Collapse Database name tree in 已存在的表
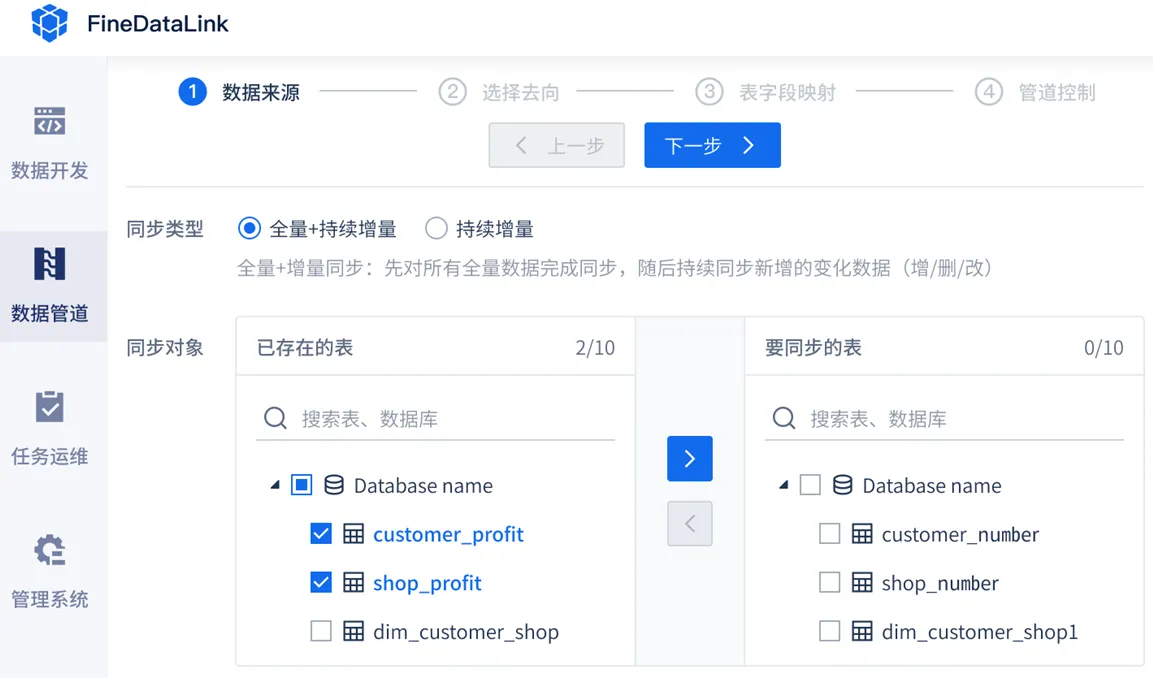 coord(275,485)
